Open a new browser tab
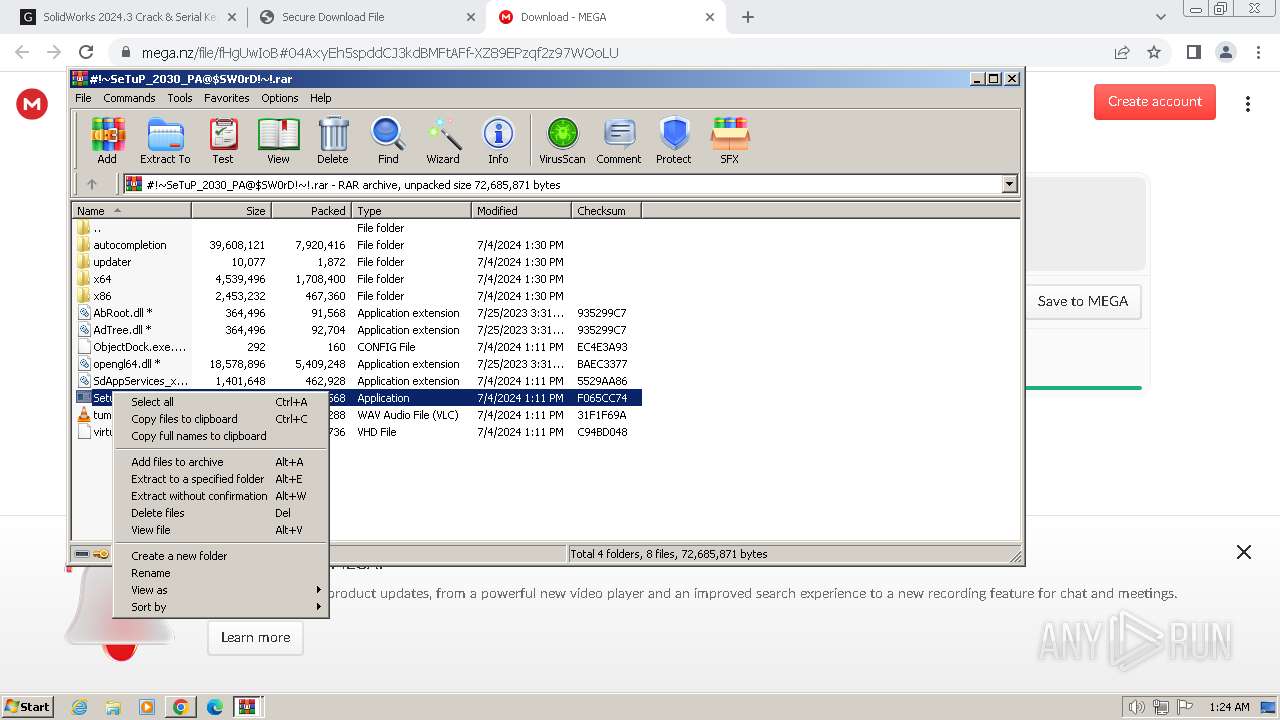The width and height of the screenshot is (1280, 720). 747,17
